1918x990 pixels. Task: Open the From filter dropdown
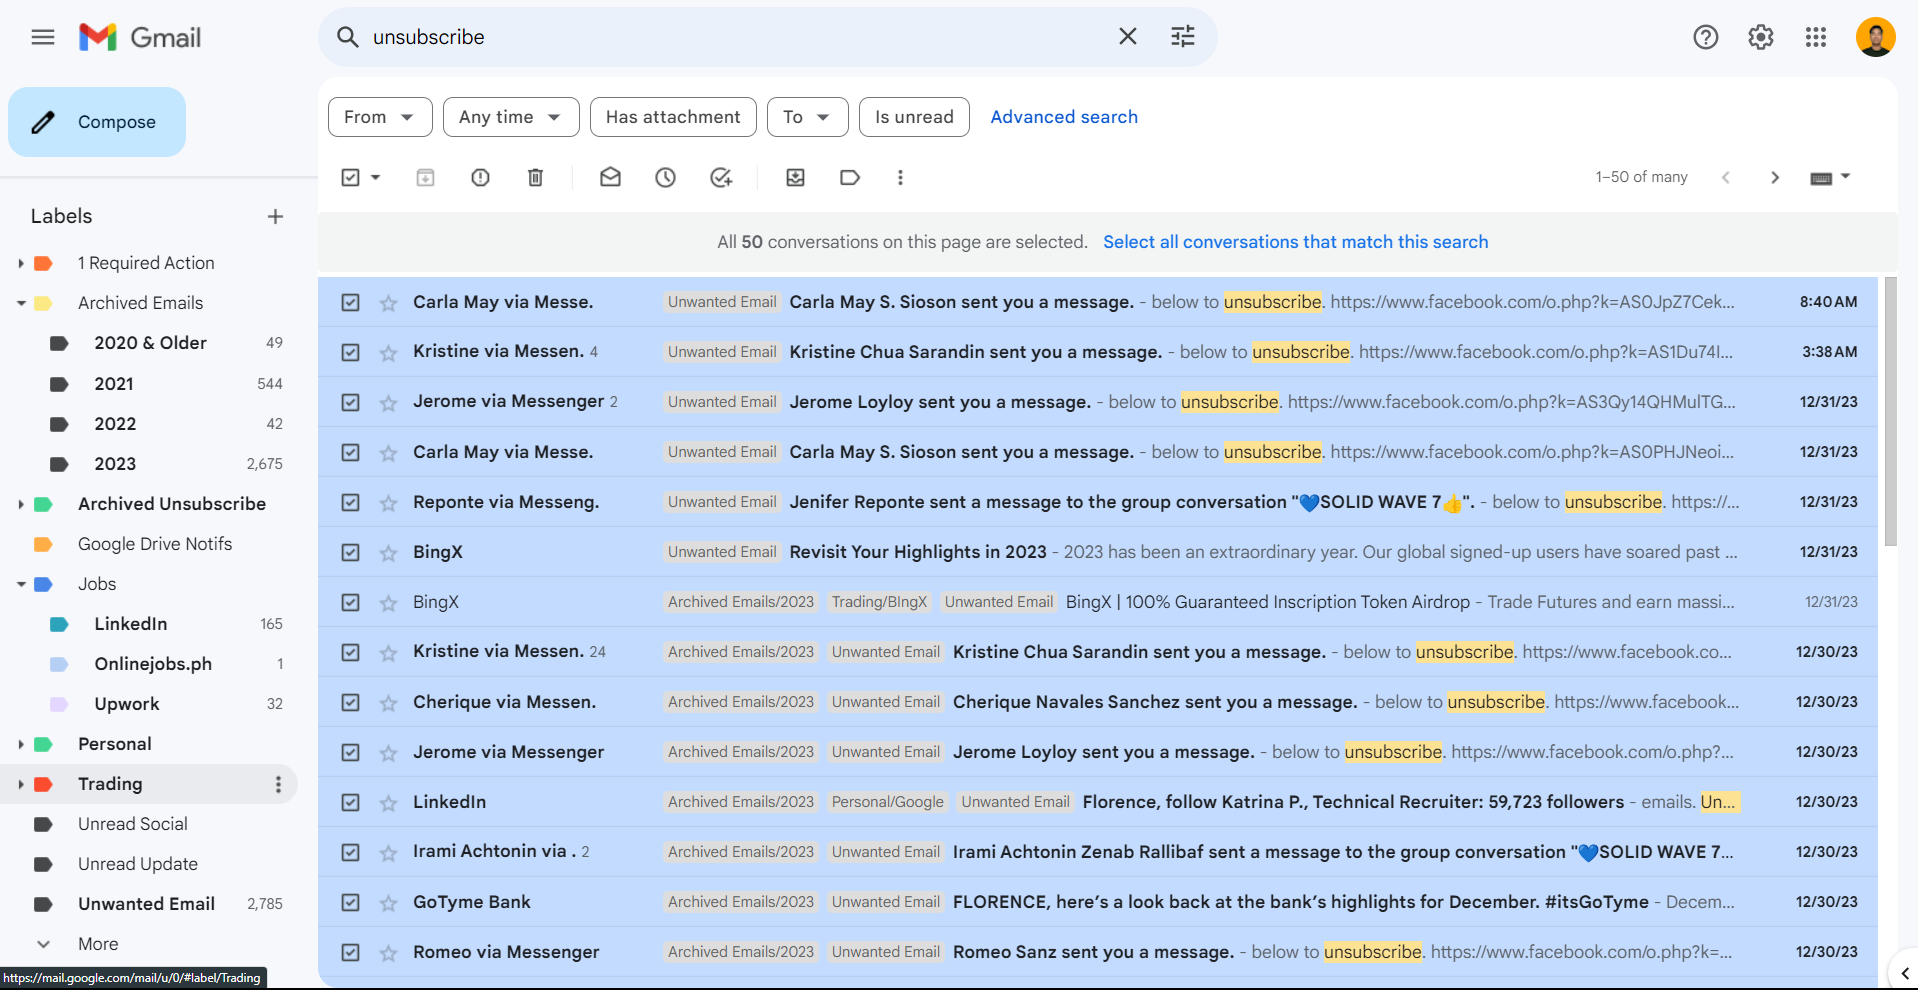coord(380,117)
